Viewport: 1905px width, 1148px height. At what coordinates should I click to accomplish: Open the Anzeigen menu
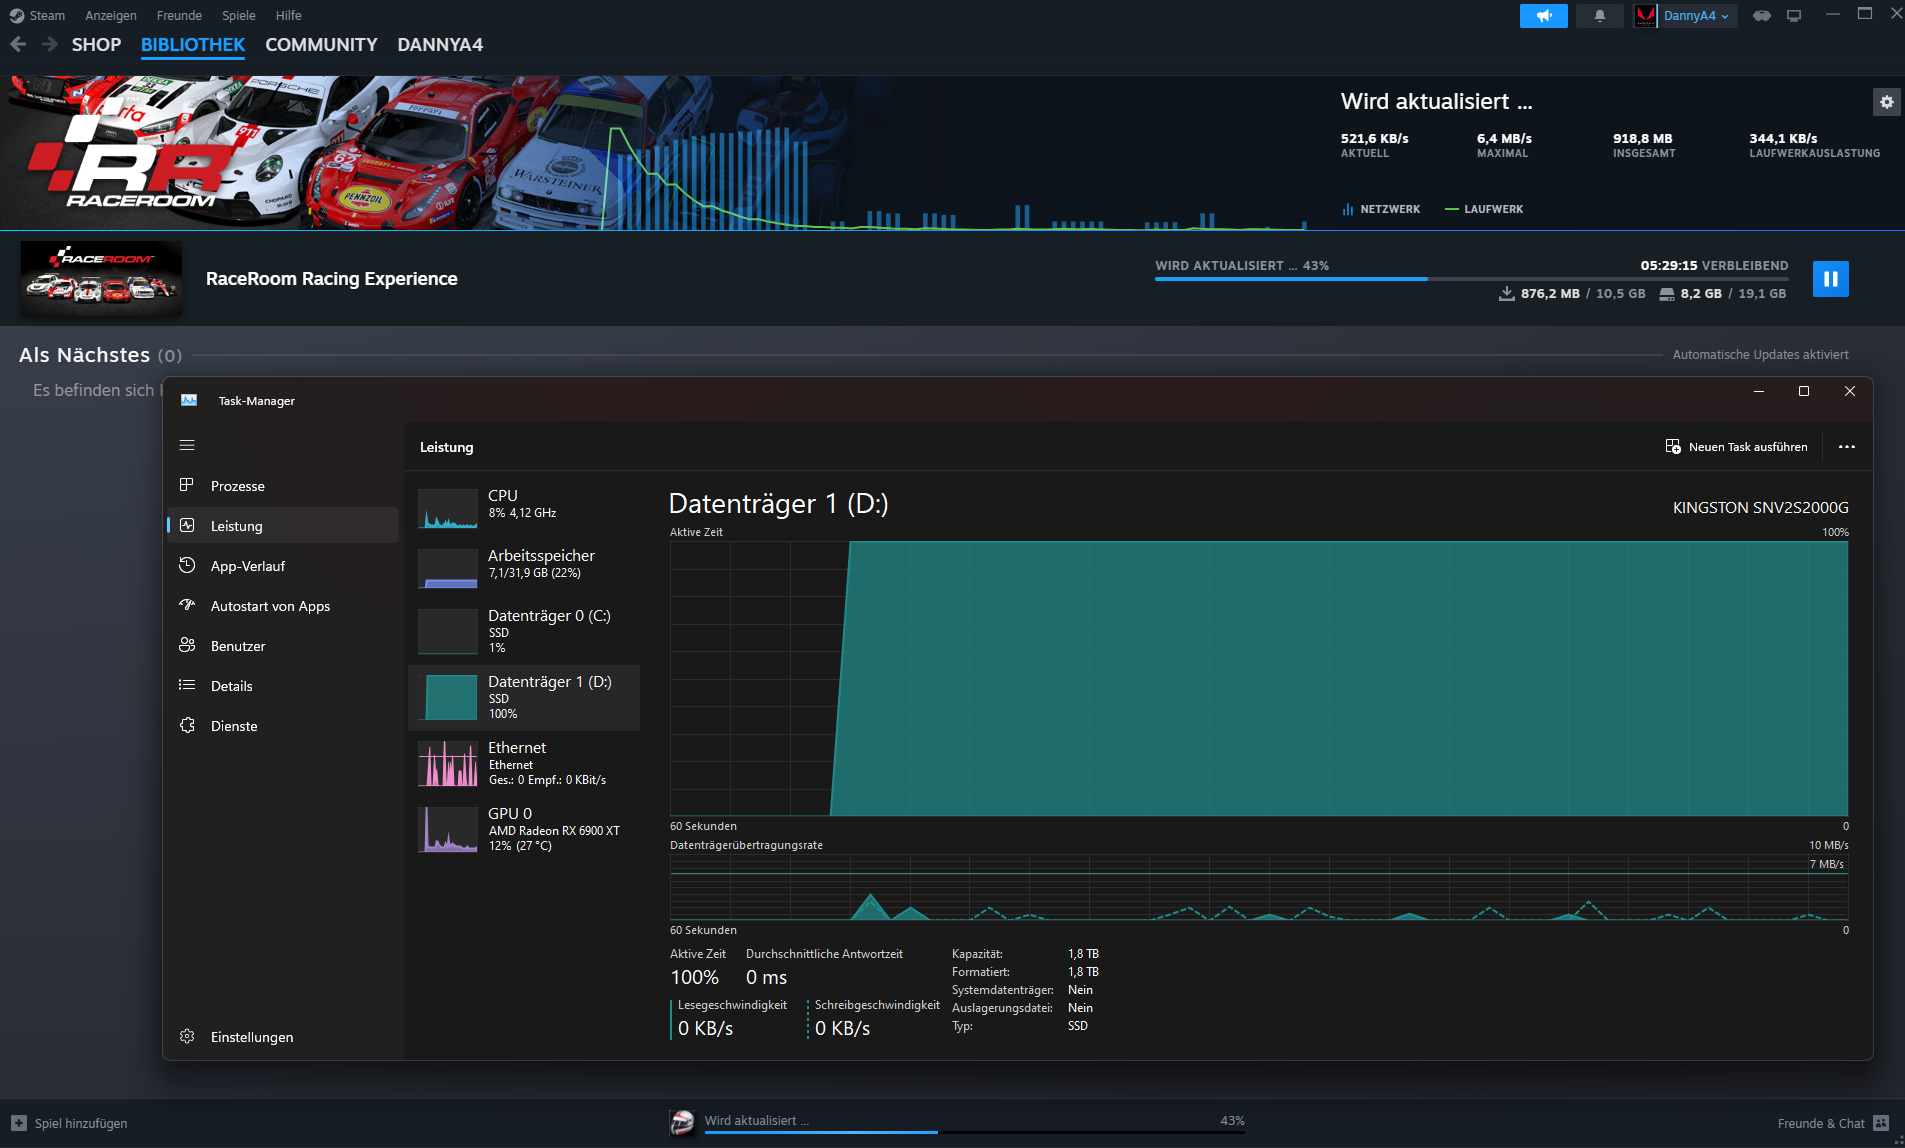pyautogui.click(x=111, y=16)
